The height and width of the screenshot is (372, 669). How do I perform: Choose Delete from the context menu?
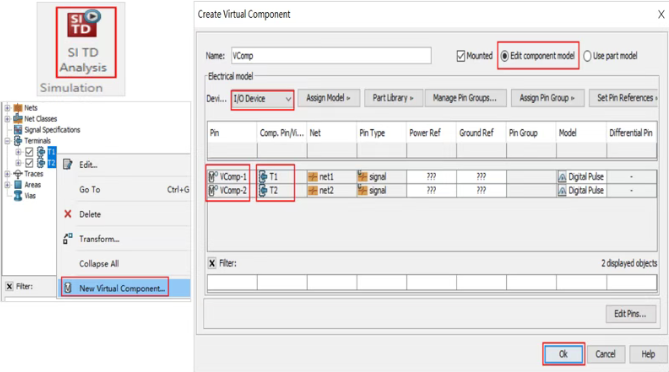(x=90, y=214)
